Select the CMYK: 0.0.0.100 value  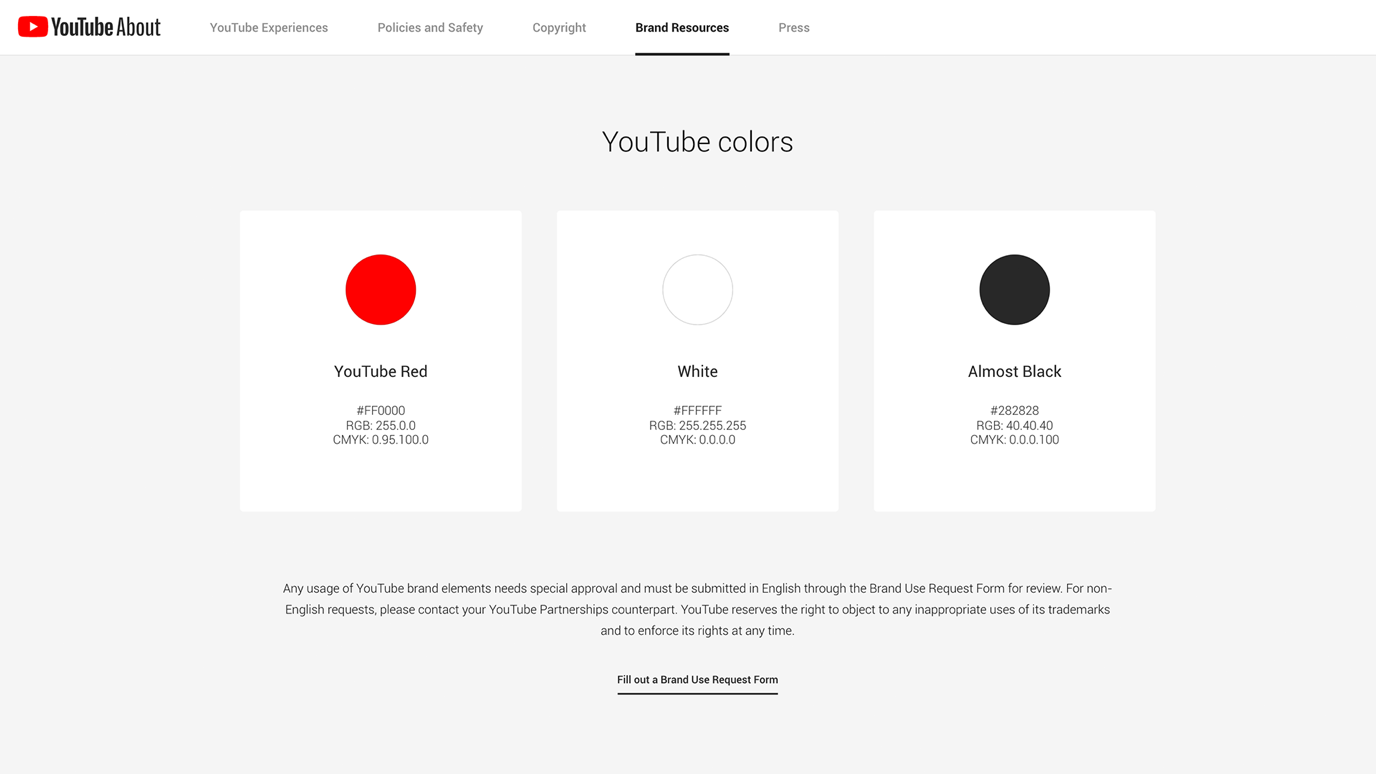point(1014,440)
